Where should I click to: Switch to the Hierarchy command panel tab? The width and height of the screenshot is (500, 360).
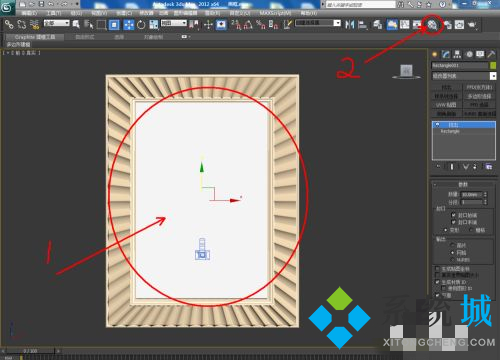457,54
